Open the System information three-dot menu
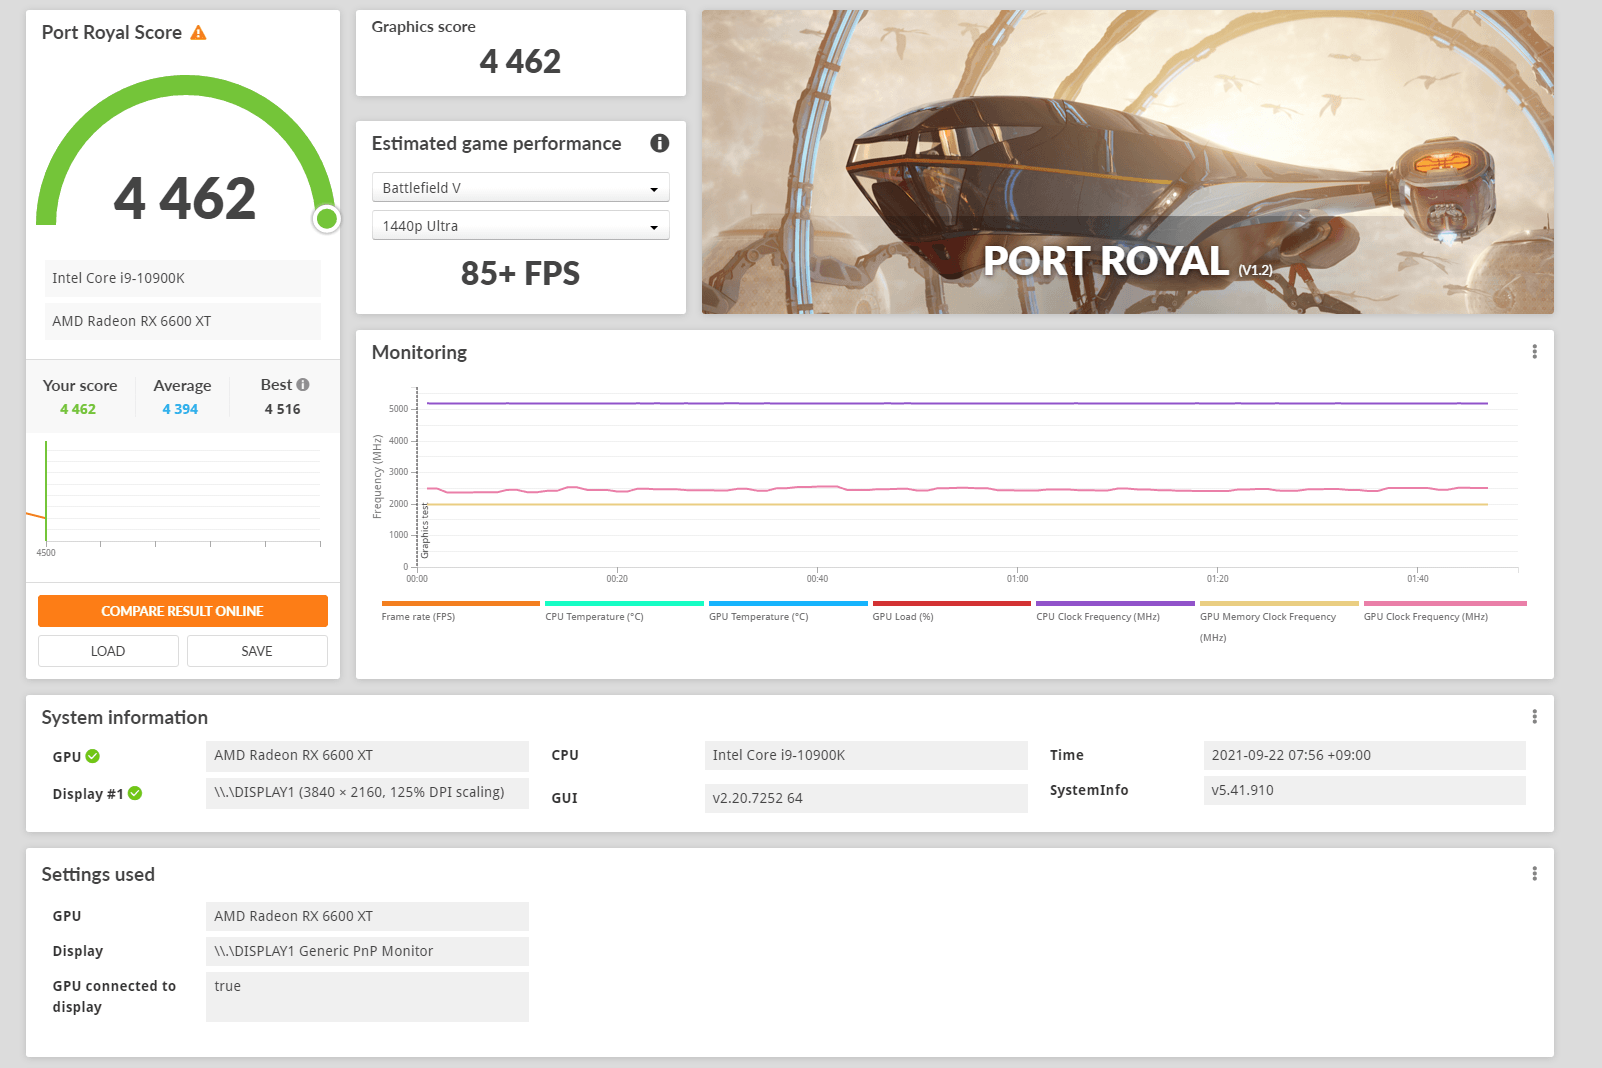 click(x=1534, y=717)
